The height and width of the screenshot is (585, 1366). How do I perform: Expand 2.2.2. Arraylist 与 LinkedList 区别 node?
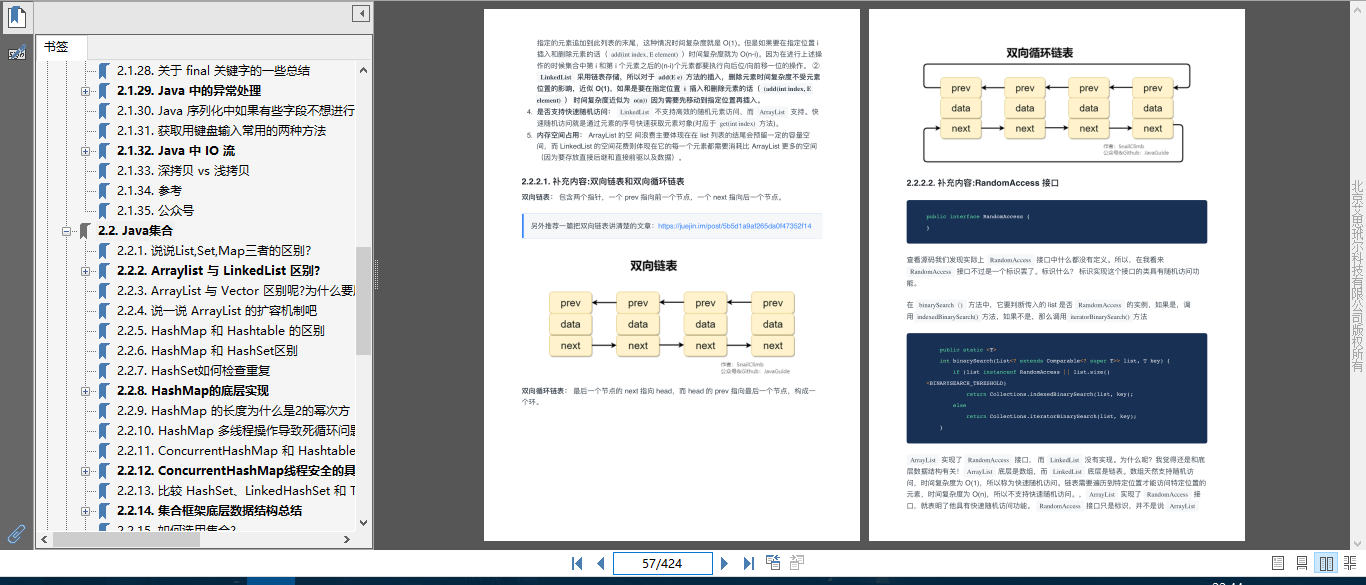[87, 271]
